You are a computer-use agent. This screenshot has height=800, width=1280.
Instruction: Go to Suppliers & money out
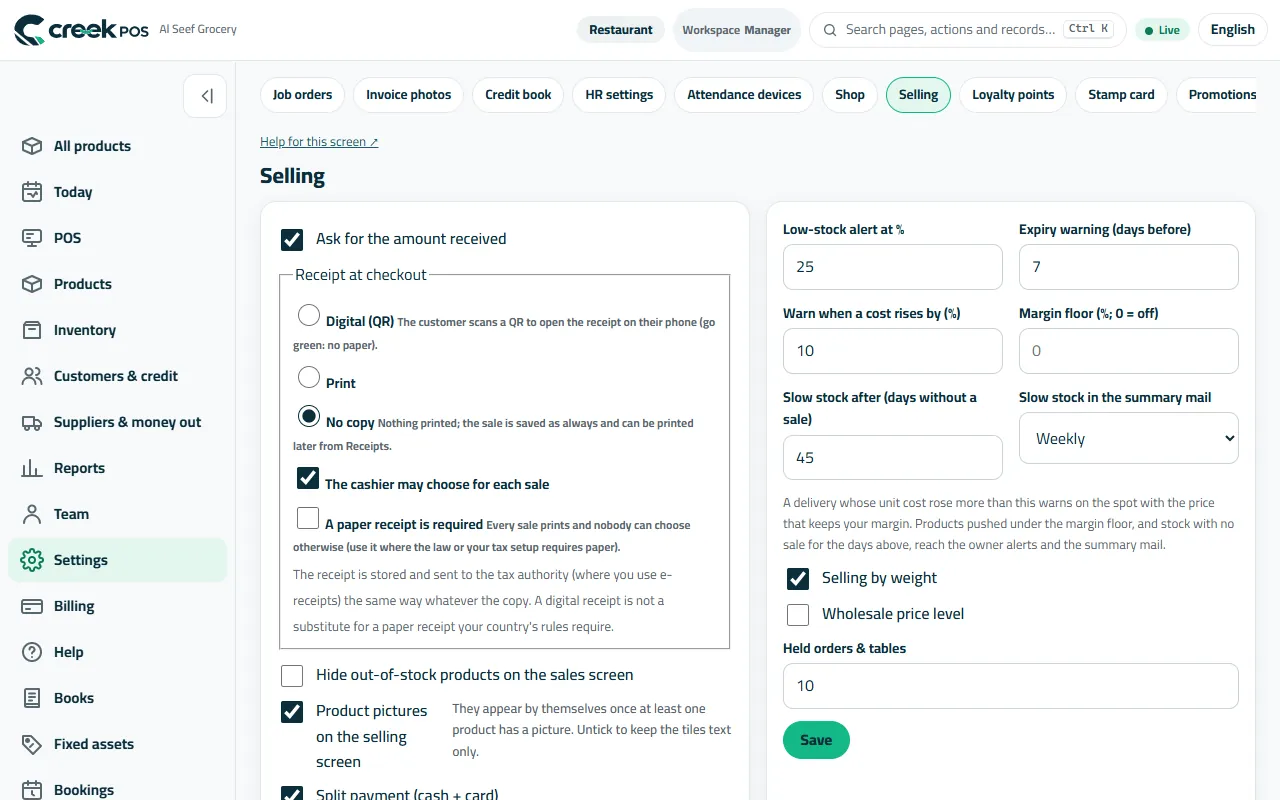[x=118, y=422]
